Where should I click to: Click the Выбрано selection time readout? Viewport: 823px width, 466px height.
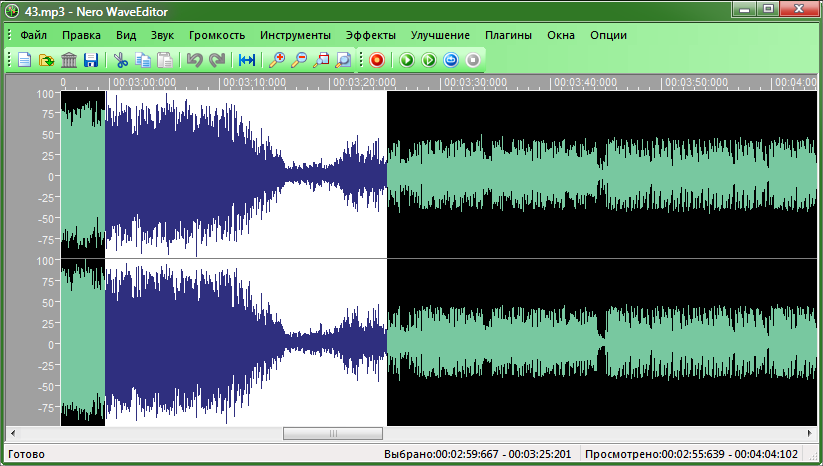tap(477, 454)
